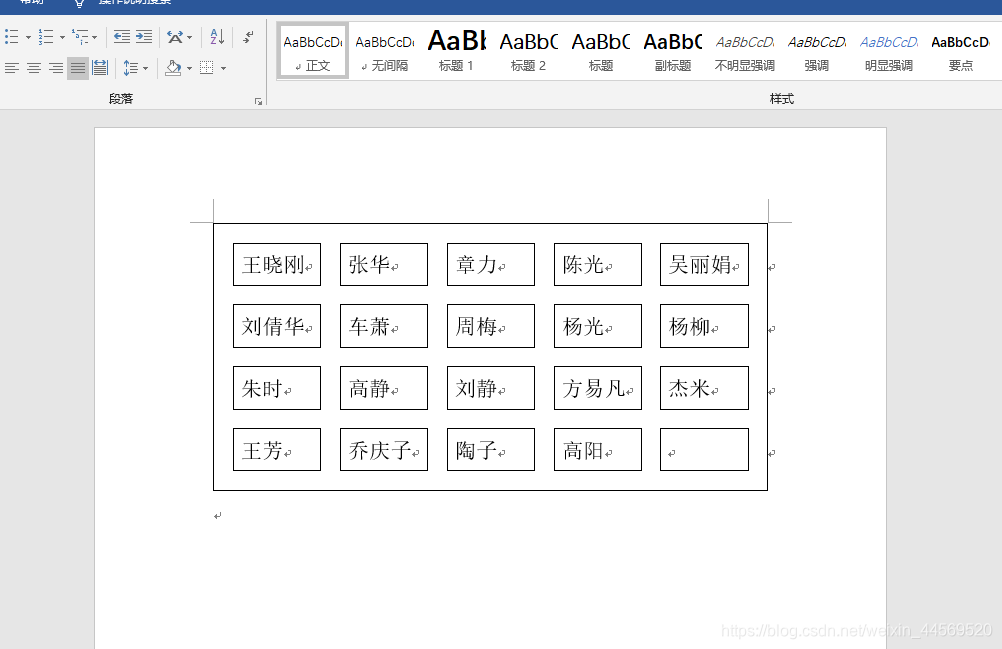The image size is (1002, 649).
Task: Toggle show paragraph marks
Action: click(x=248, y=36)
